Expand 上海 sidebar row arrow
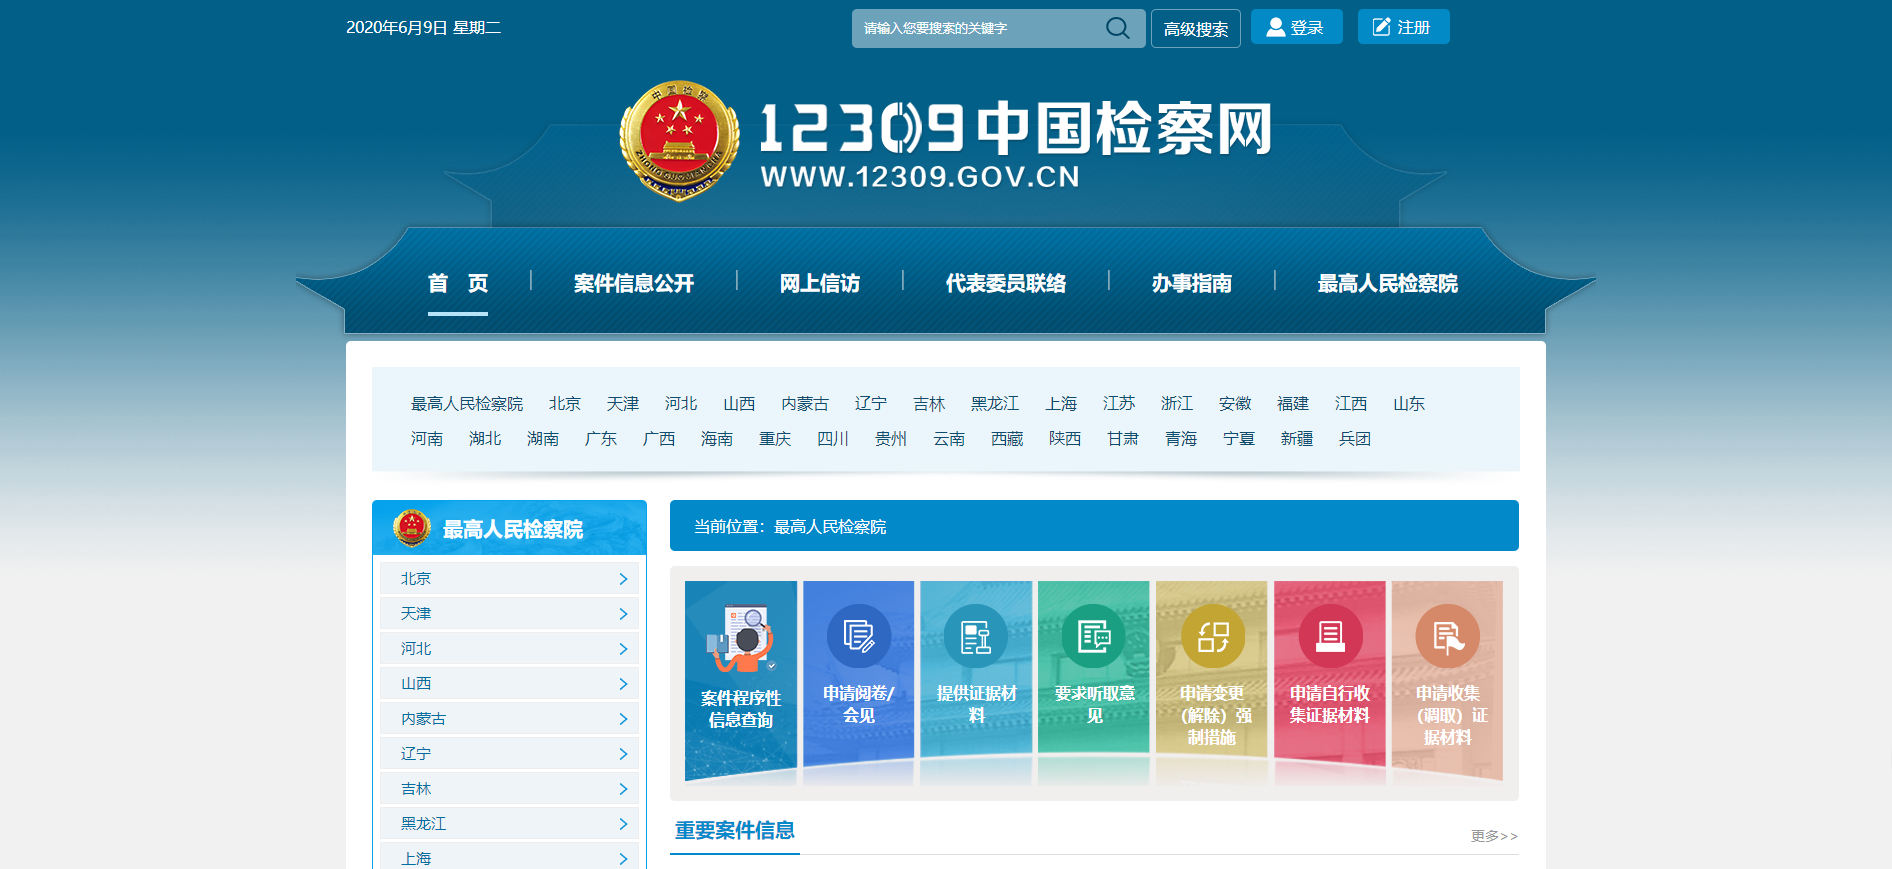1892x869 pixels. (623, 859)
